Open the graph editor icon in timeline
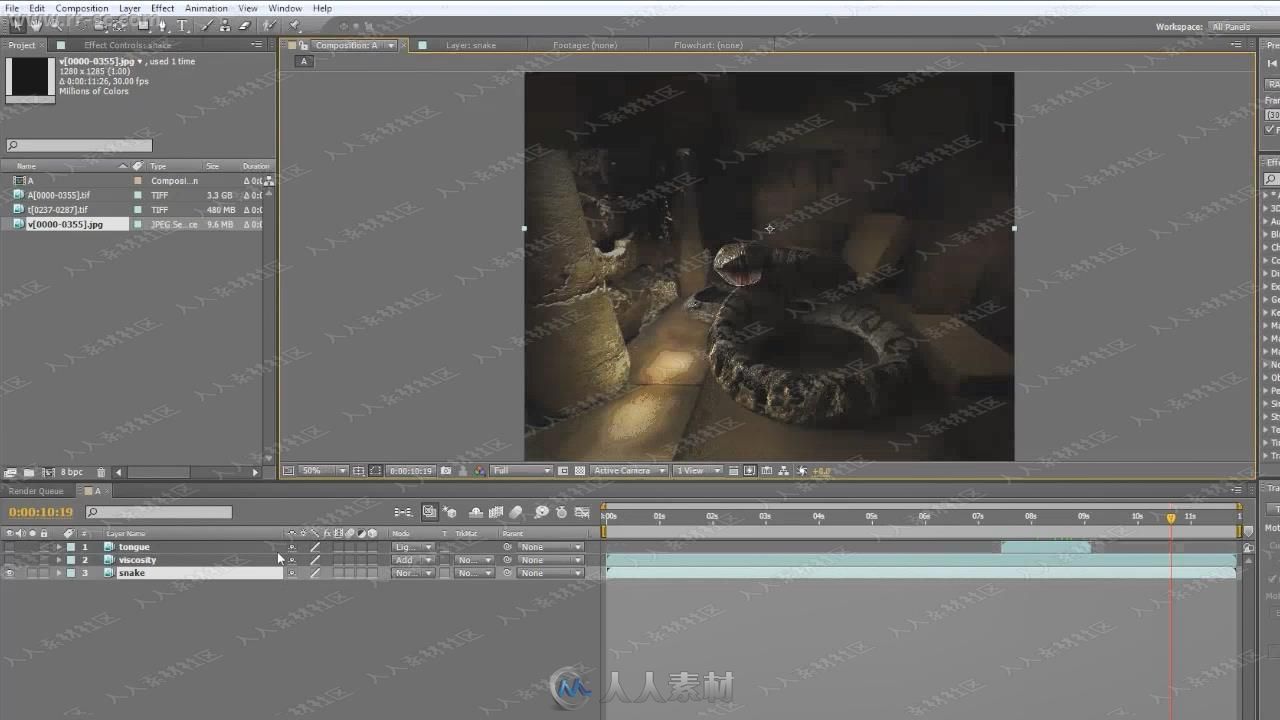1280x720 pixels. click(582, 512)
